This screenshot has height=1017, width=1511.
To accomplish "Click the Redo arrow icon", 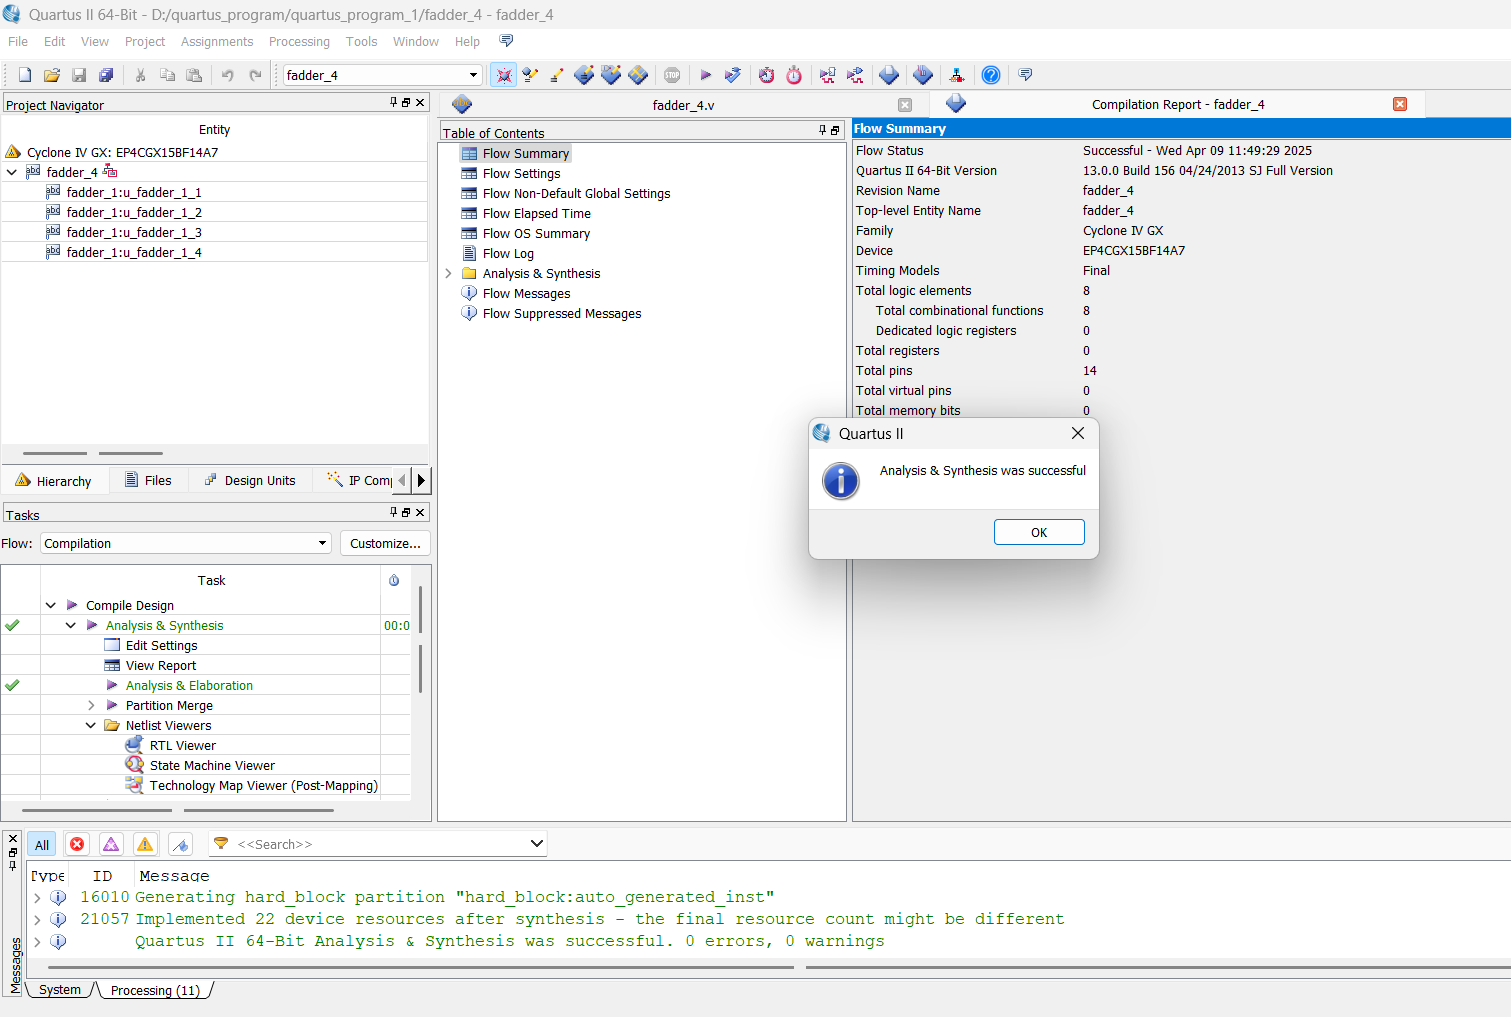I will (x=255, y=75).
